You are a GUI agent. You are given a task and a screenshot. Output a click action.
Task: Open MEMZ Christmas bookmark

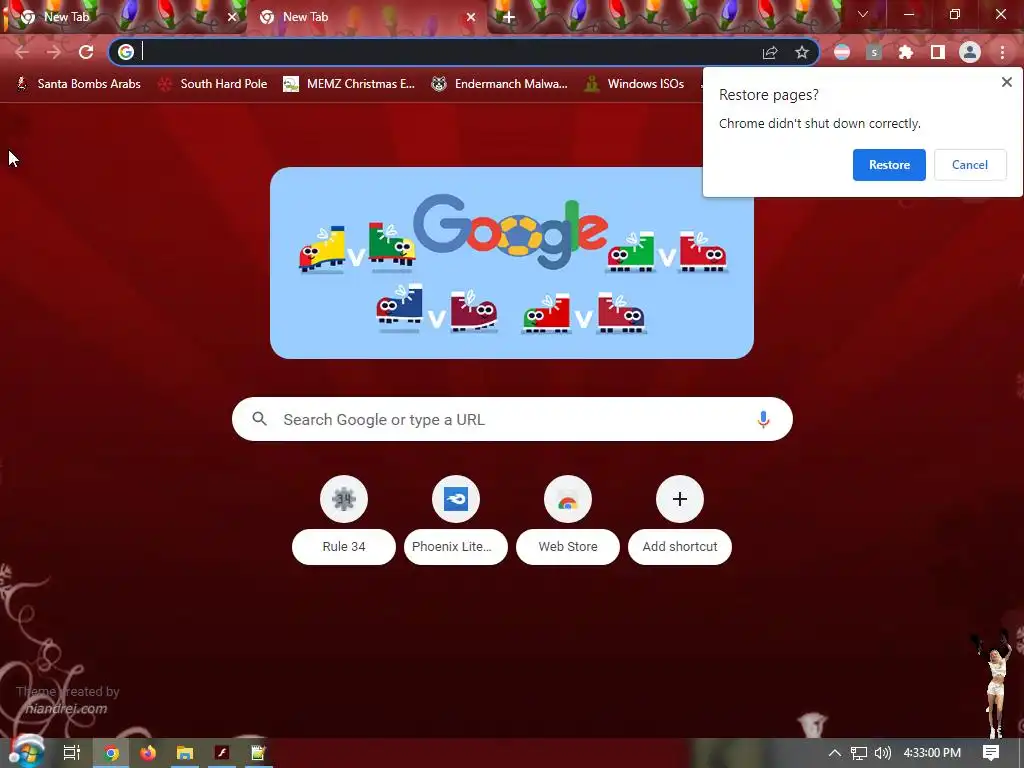pyautogui.click(x=349, y=84)
